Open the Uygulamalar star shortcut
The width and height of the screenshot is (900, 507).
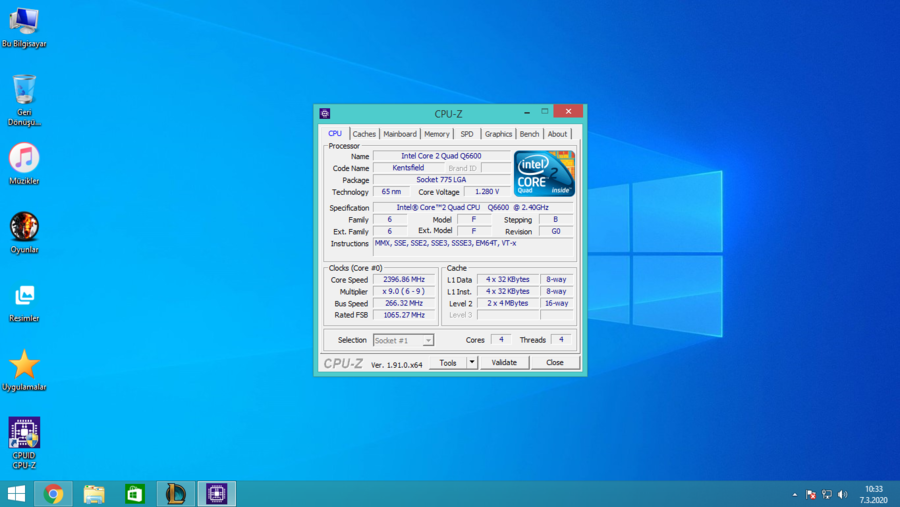pos(24,370)
